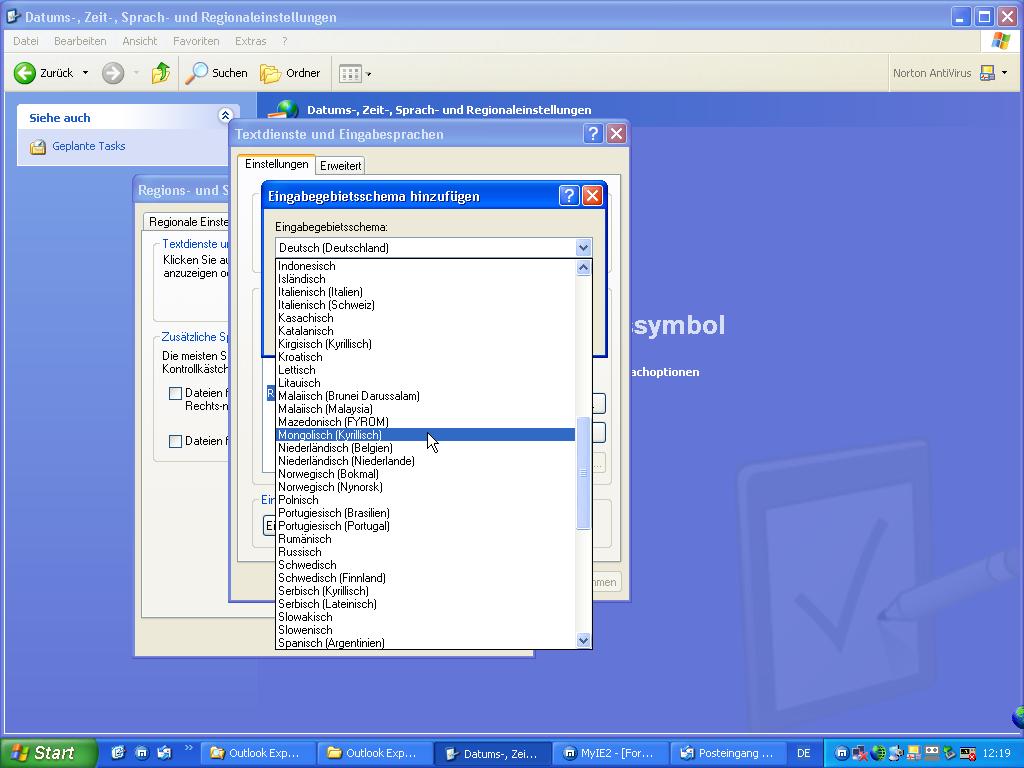Screen dimensions: 1024x768
Task: Open the Favoriten menu
Action: [x=196, y=41]
